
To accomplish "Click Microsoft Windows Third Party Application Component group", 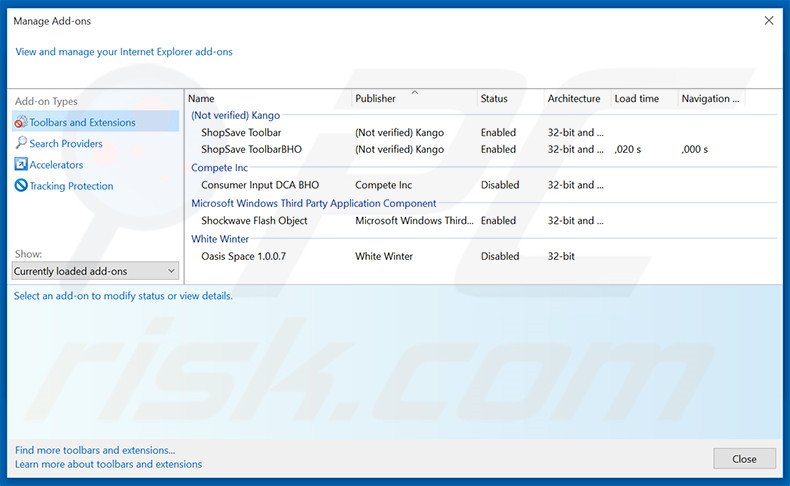I will (313, 203).
